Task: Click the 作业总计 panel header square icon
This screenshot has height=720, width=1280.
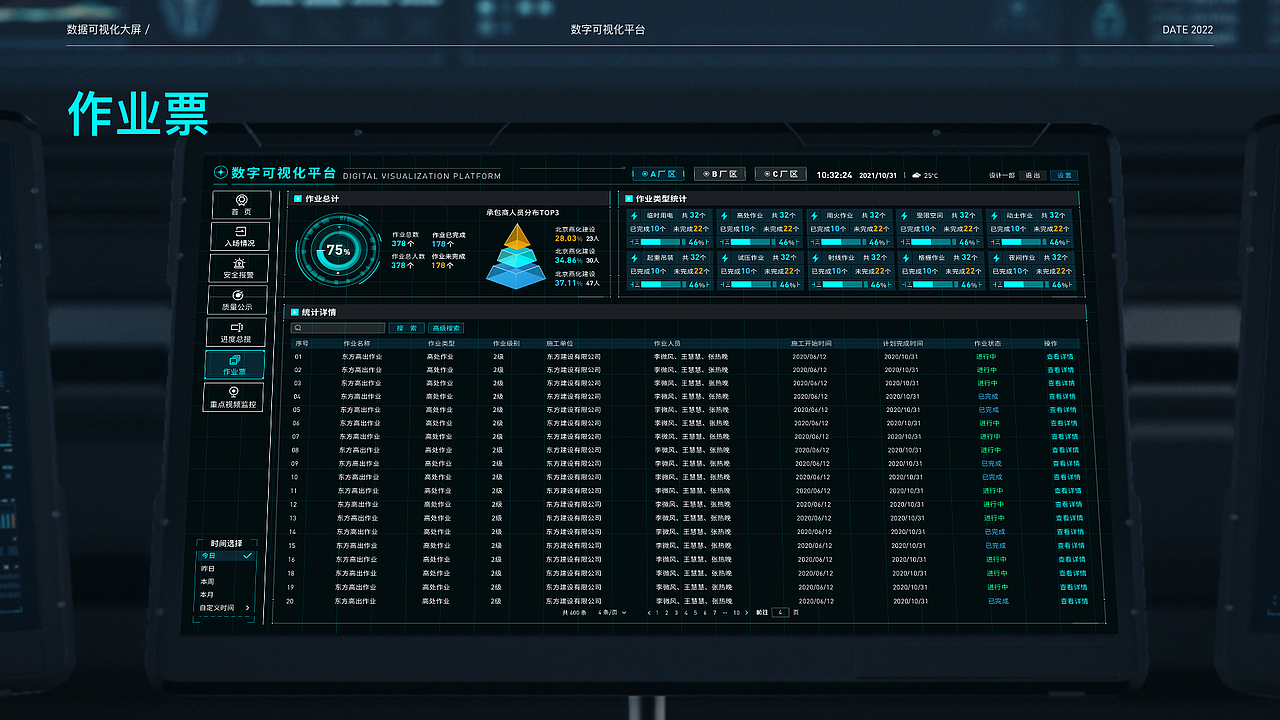Action: (x=297, y=199)
